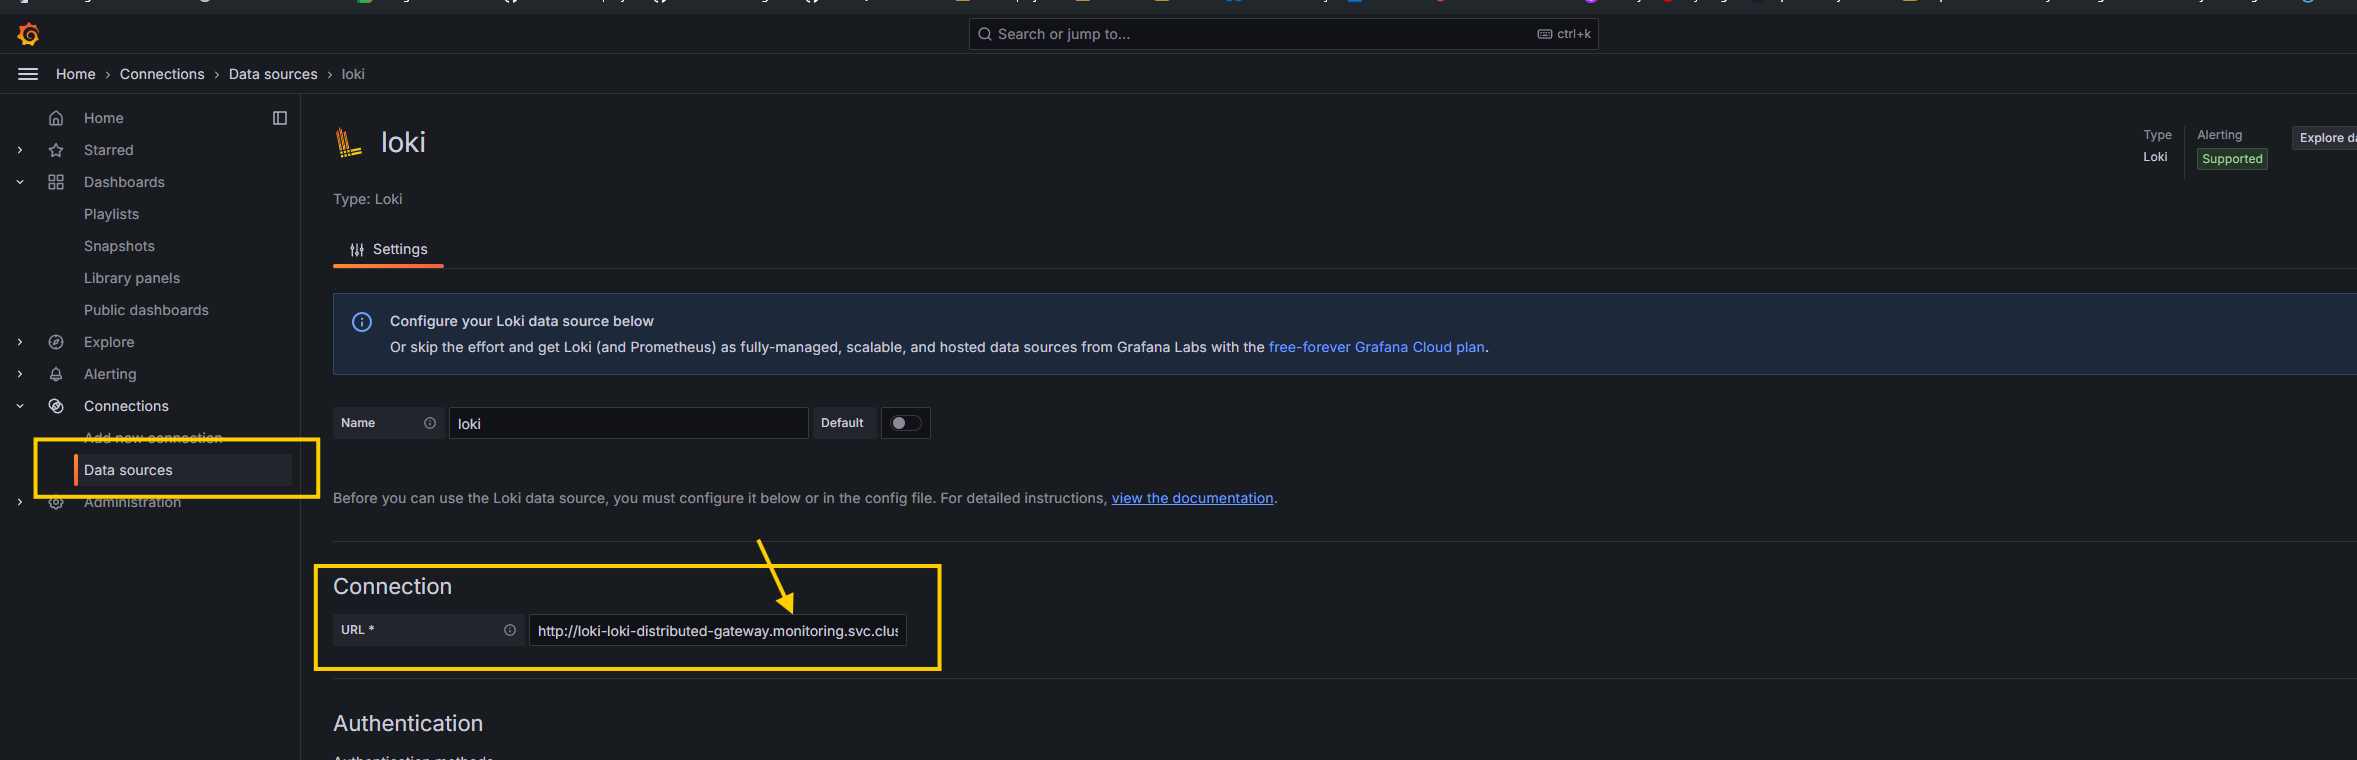Click the Supported alerting badge
Viewport: 2357px width, 760px height.
tap(2232, 159)
